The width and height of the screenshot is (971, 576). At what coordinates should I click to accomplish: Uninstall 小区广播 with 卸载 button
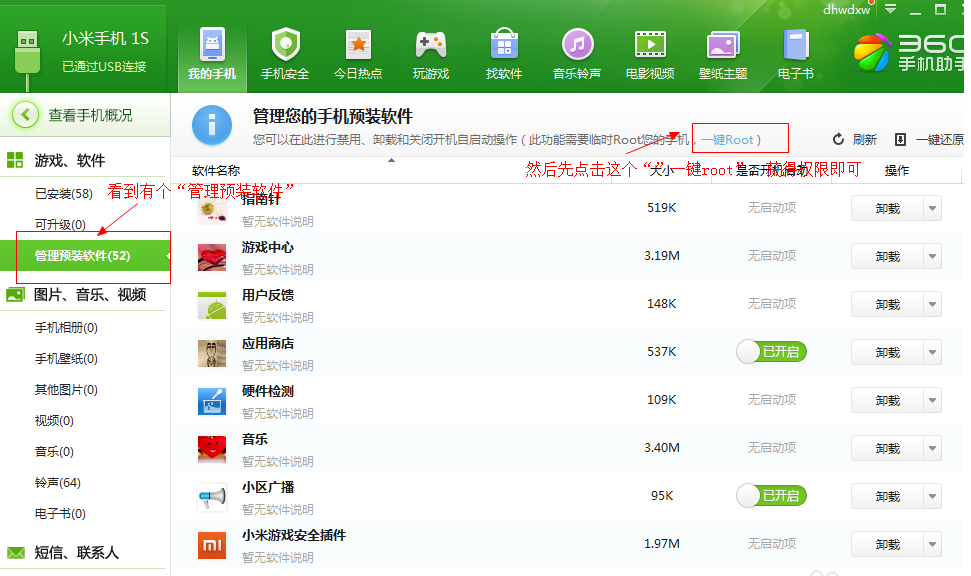point(887,496)
